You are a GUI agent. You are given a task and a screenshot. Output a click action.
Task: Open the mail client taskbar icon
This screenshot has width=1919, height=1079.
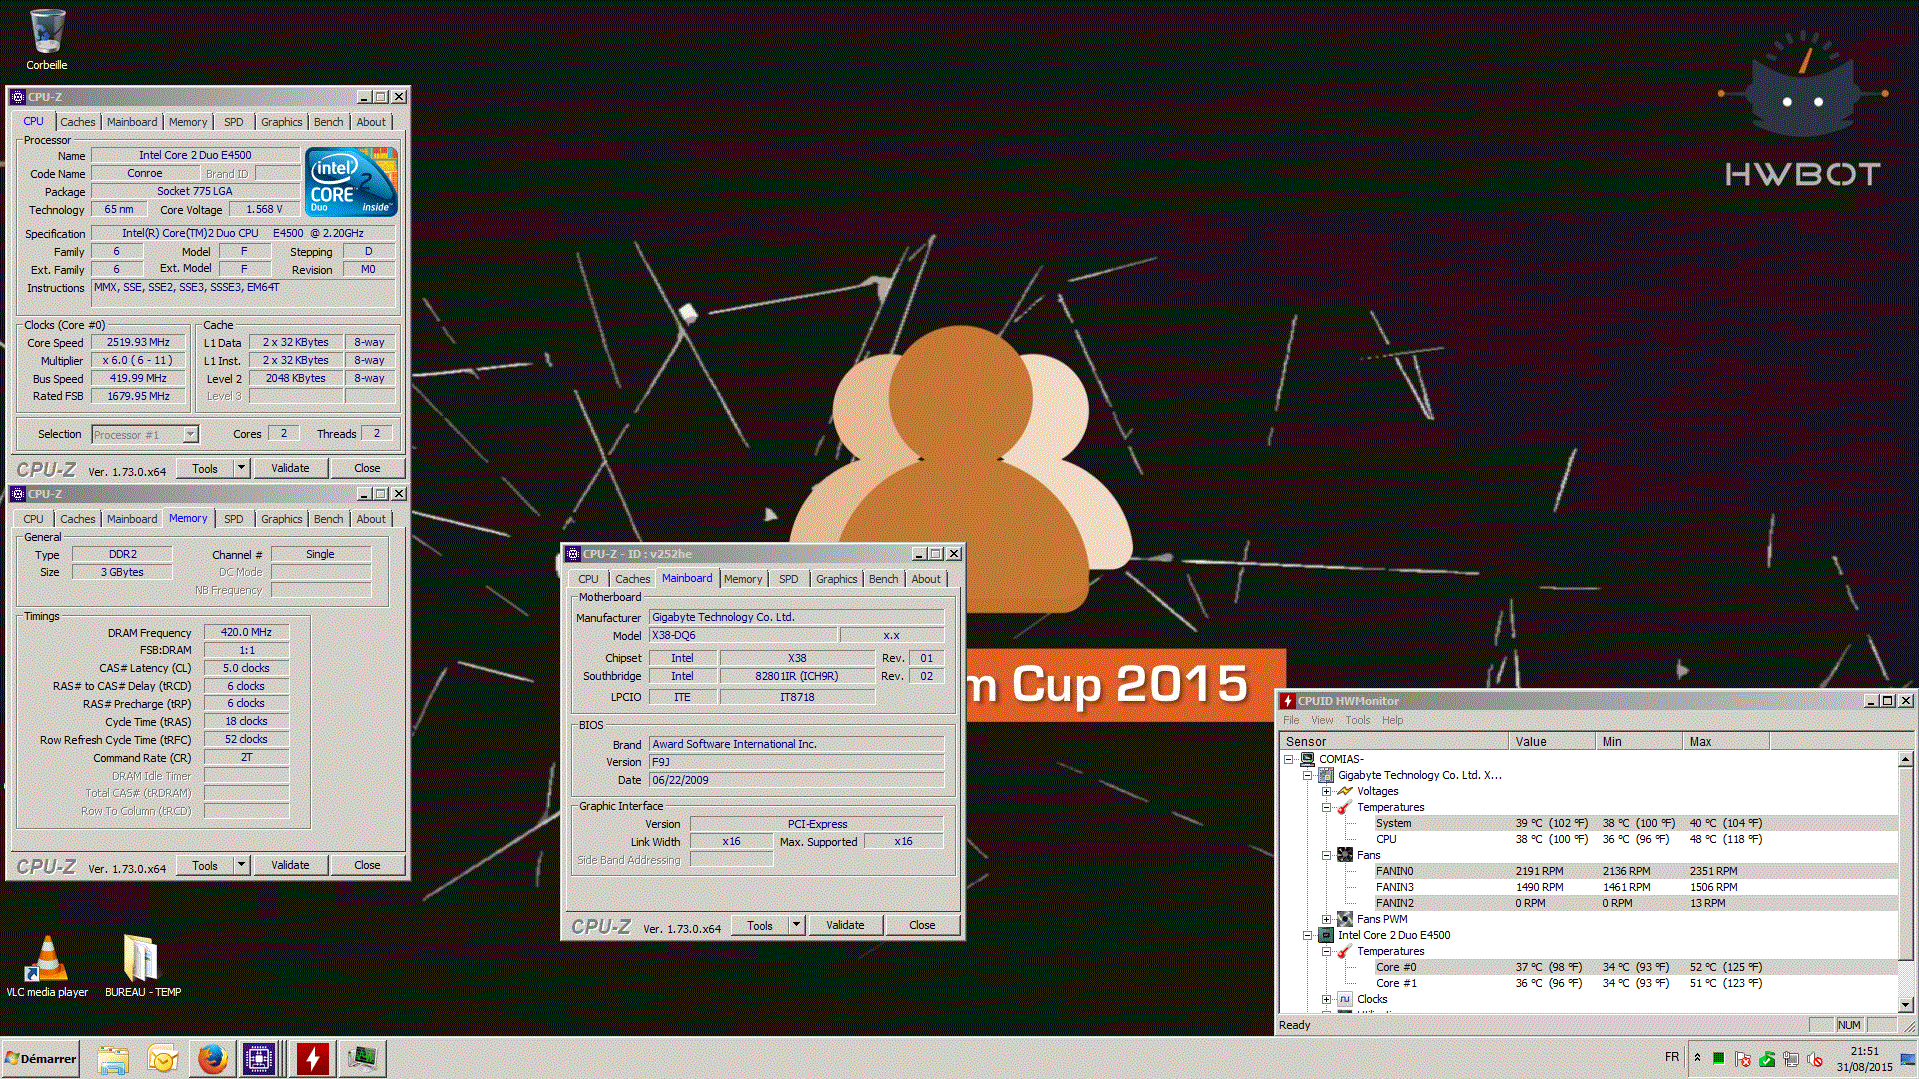tap(162, 1058)
